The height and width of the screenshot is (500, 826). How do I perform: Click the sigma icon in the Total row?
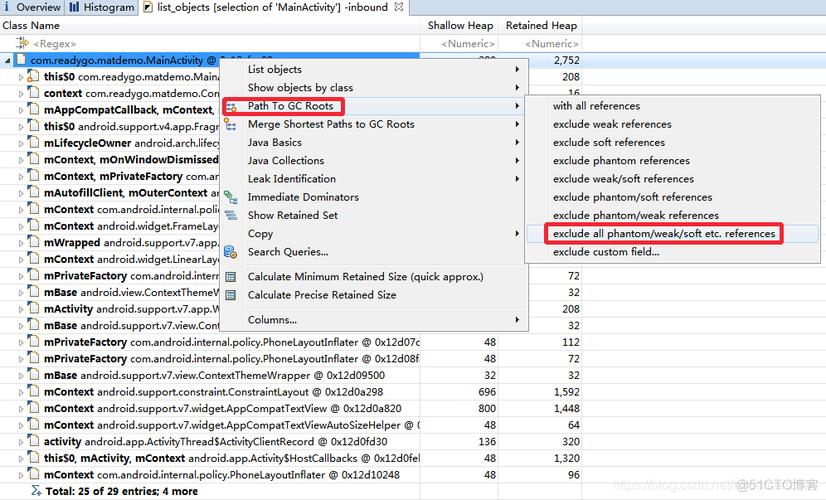coord(36,491)
